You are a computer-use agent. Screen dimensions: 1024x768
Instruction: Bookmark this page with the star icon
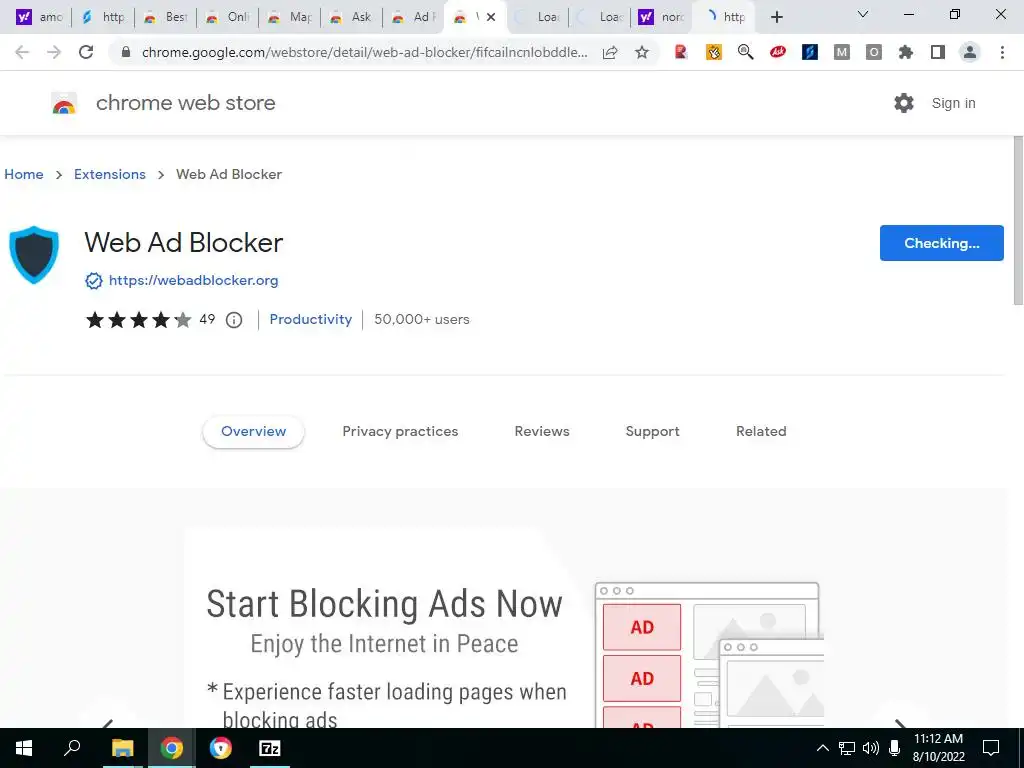point(642,52)
